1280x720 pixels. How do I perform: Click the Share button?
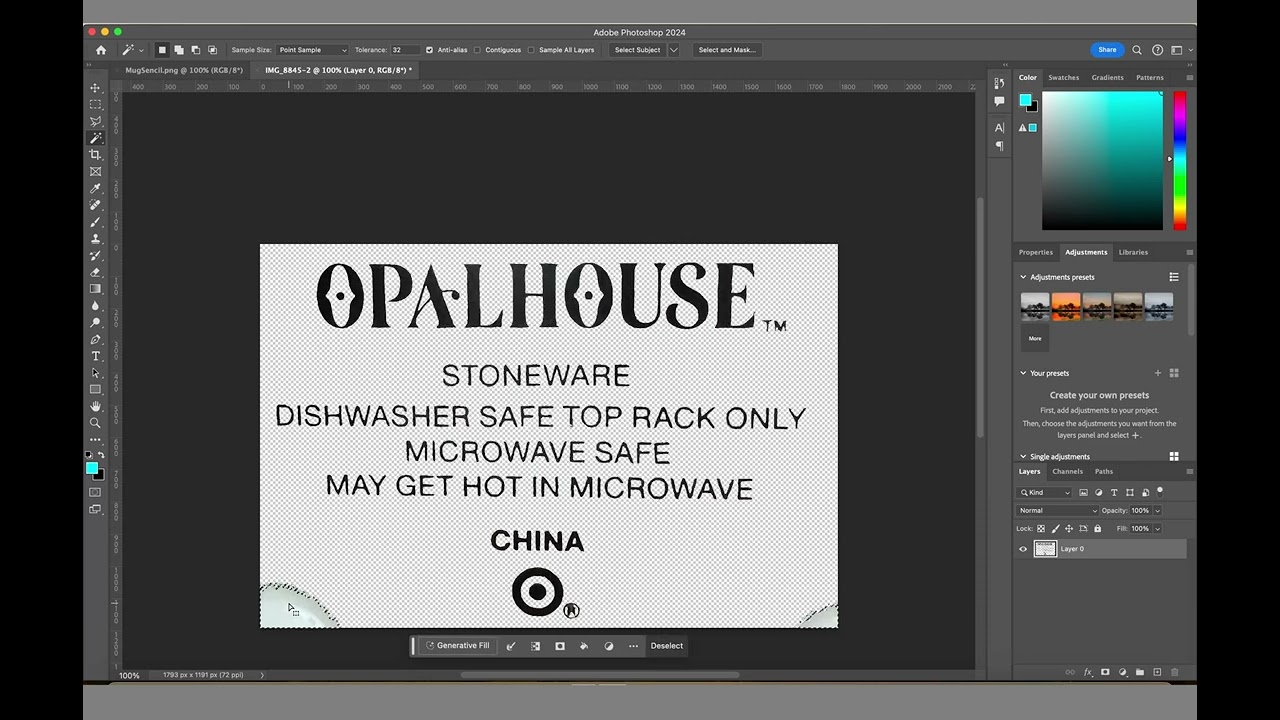point(1107,50)
